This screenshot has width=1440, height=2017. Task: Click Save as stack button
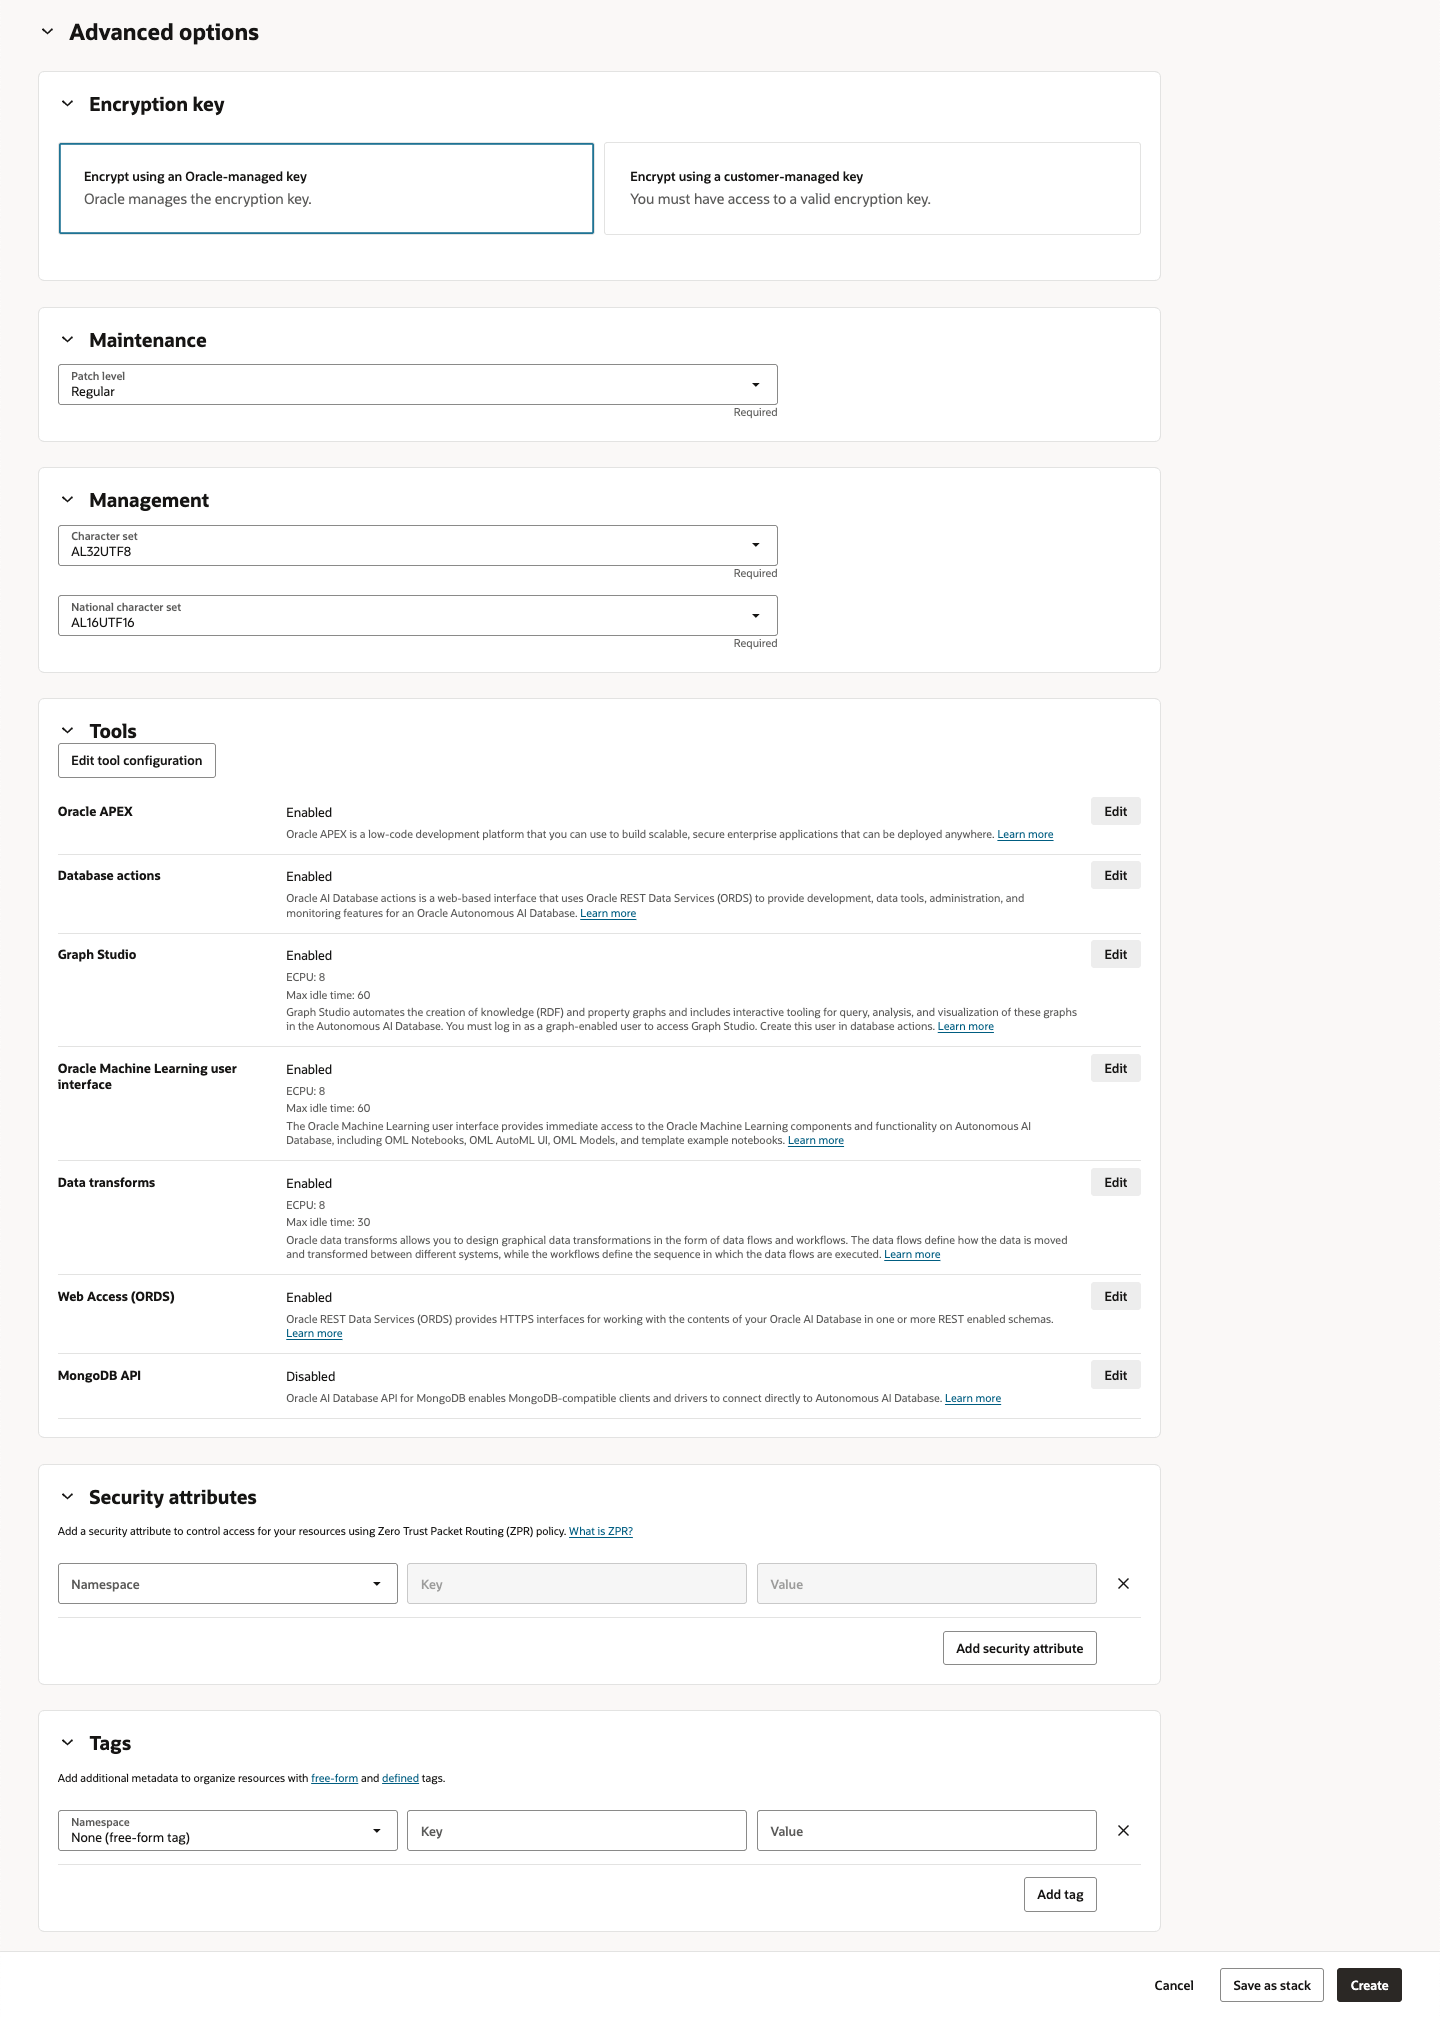(1272, 1986)
